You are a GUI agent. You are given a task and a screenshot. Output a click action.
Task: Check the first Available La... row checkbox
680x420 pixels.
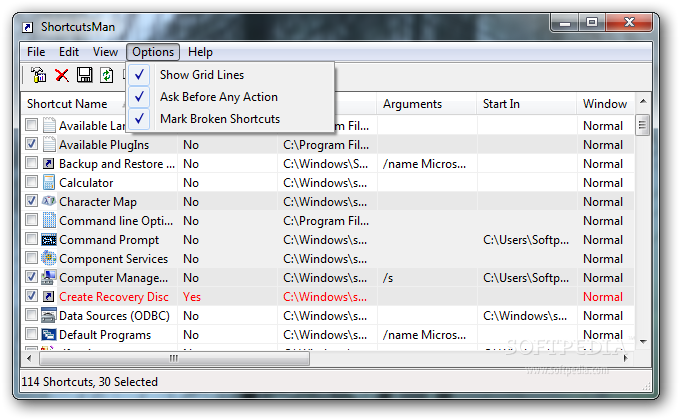pos(31,125)
